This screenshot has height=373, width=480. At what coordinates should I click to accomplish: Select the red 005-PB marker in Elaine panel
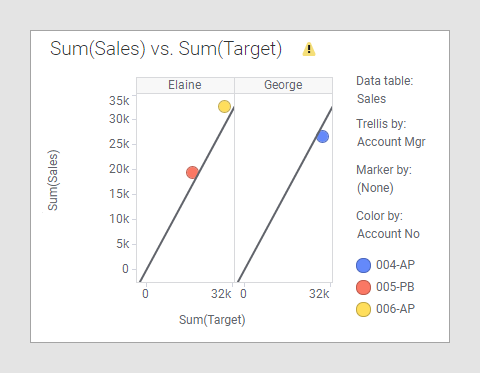click(192, 172)
